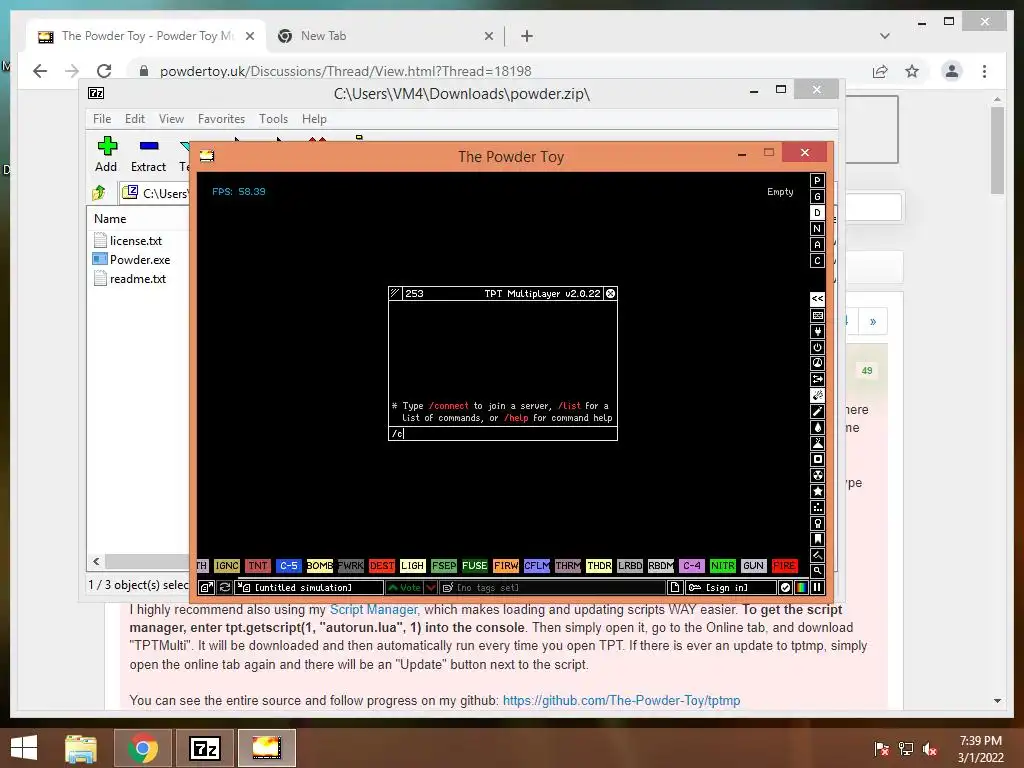
Task: Open the Favorites bookmark category
Action: 817,539
